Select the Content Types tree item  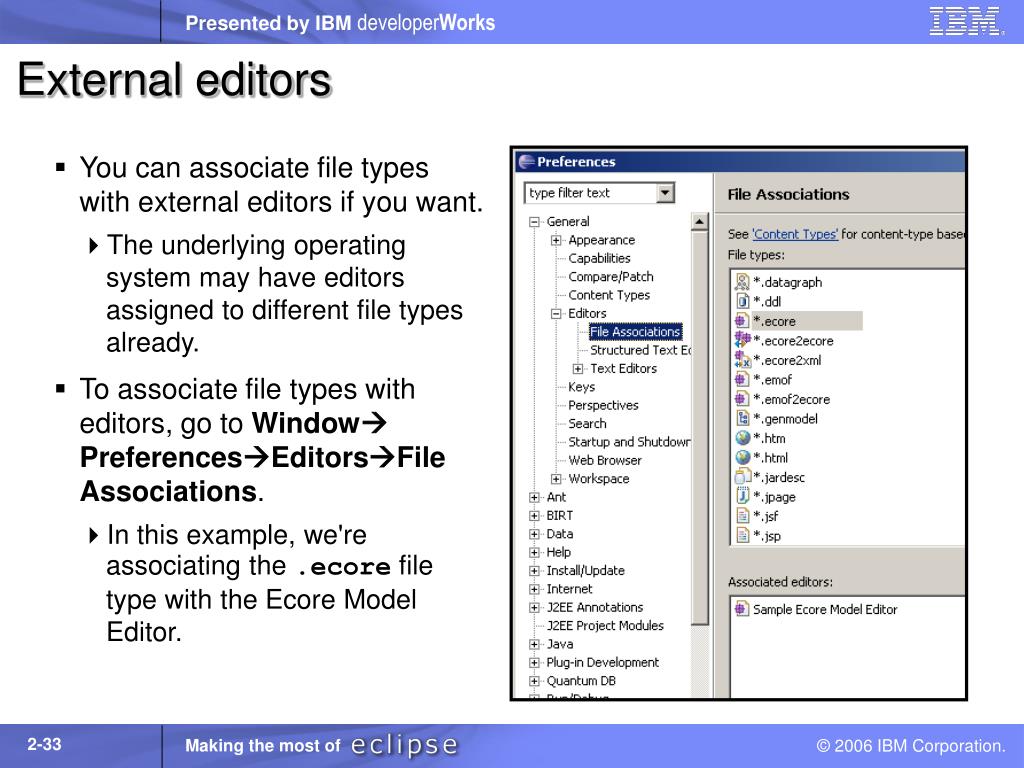pyautogui.click(x=609, y=295)
